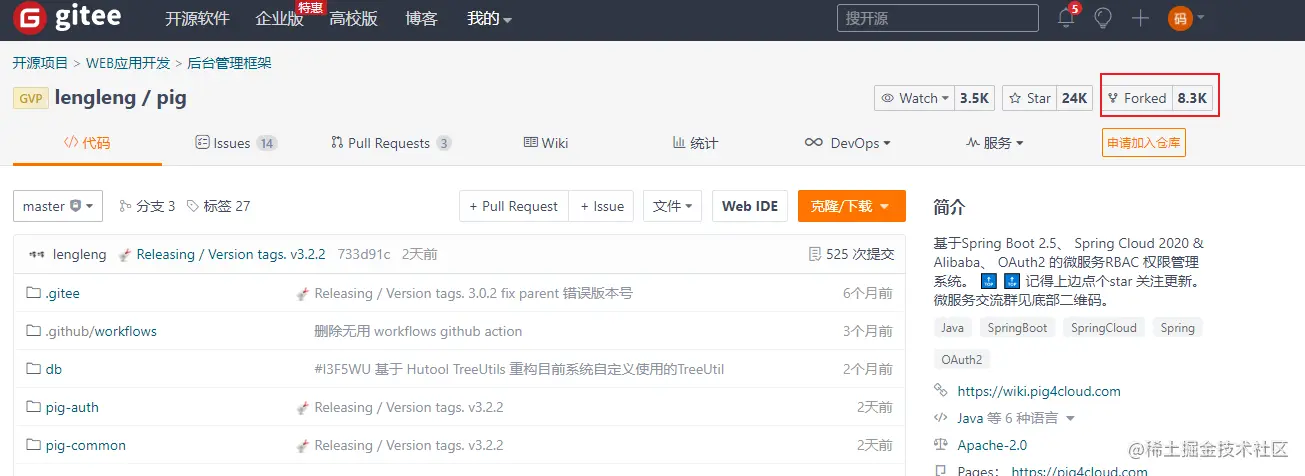
Task: Expand the 文件 dropdown
Action: (672, 206)
